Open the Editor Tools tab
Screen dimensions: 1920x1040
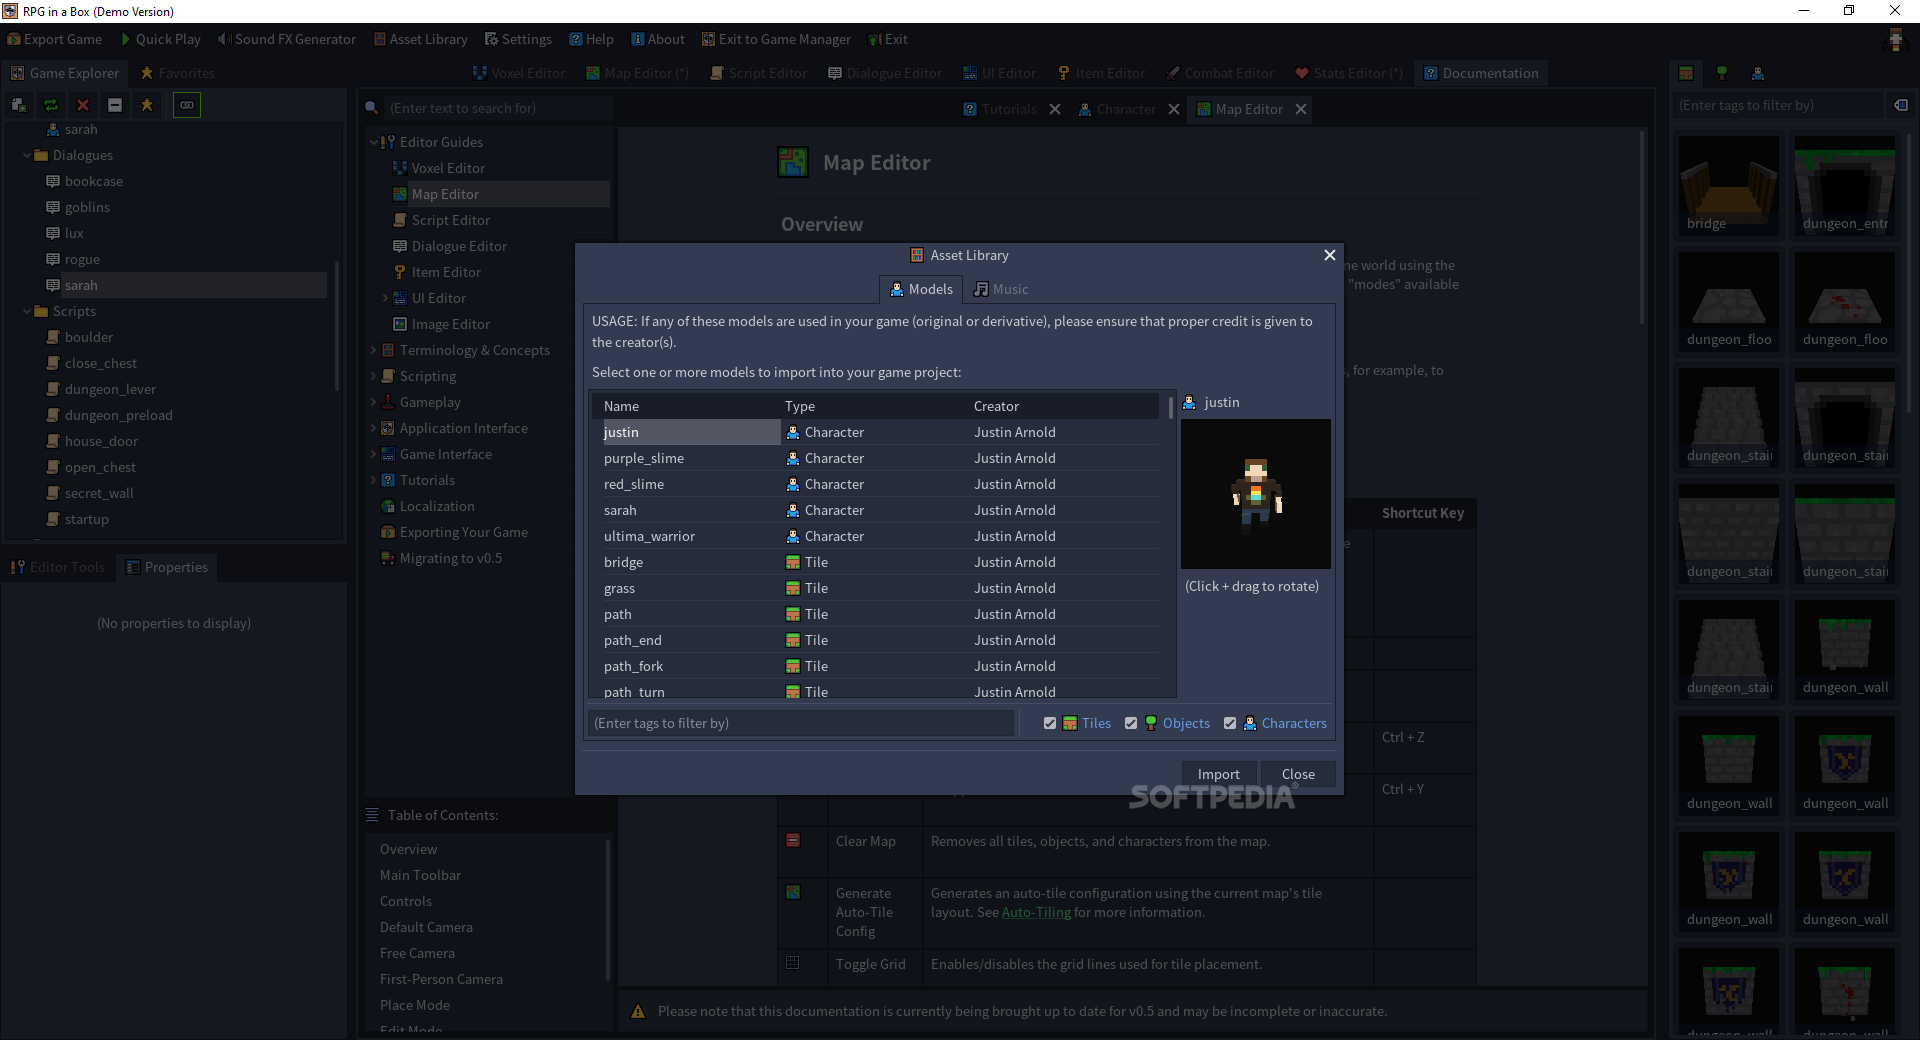pos(58,567)
